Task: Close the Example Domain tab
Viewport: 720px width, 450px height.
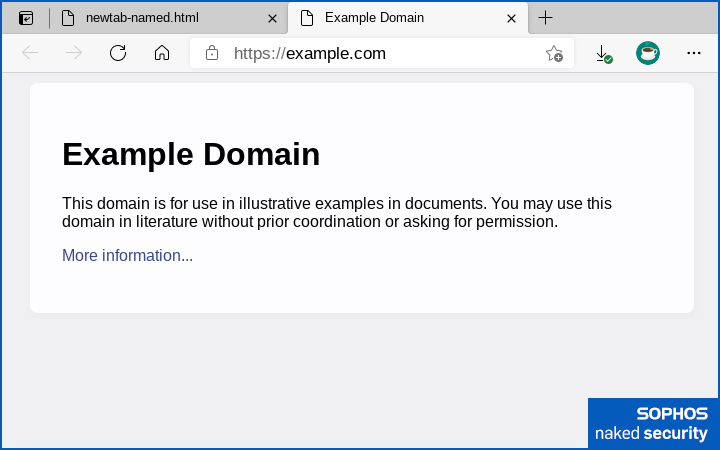Action: [x=511, y=18]
